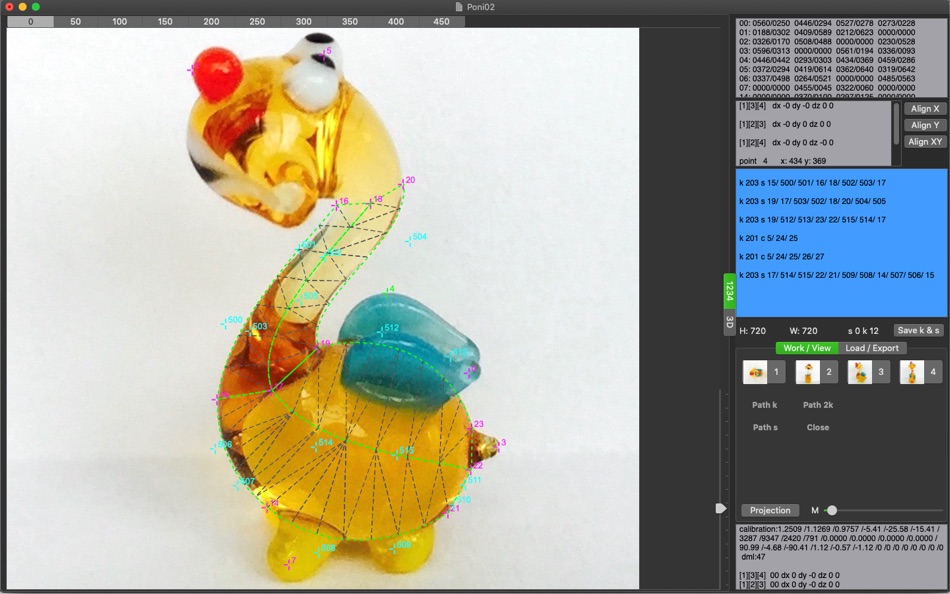Click the vertical zoom slider handle beside canvas
This screenshot has width=950, height=594.
coord(720,509)
